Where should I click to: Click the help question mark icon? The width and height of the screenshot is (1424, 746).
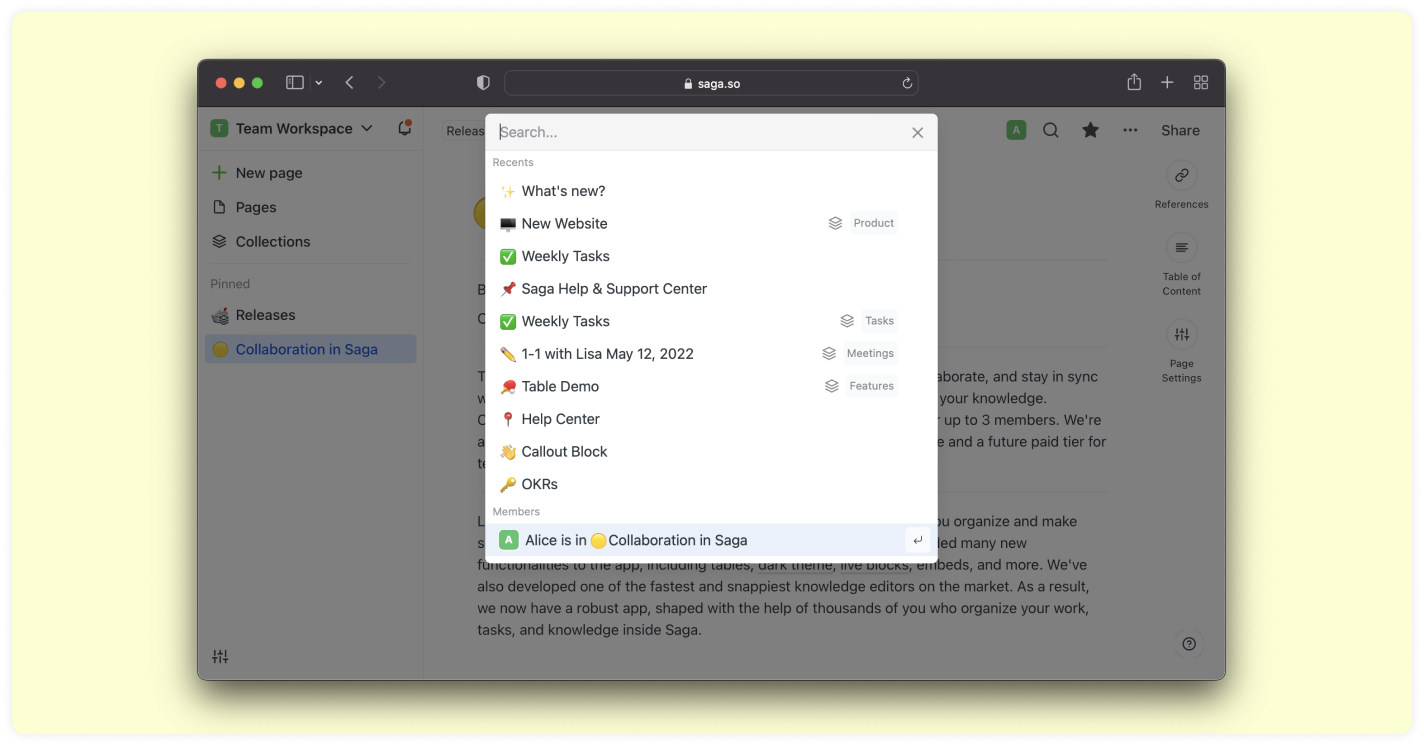tap(1188, 644)
